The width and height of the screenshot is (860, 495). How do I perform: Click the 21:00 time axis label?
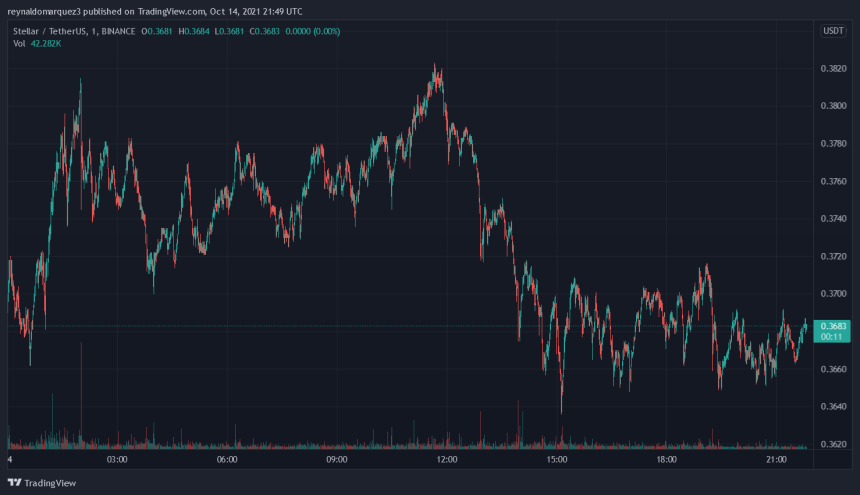777,460
